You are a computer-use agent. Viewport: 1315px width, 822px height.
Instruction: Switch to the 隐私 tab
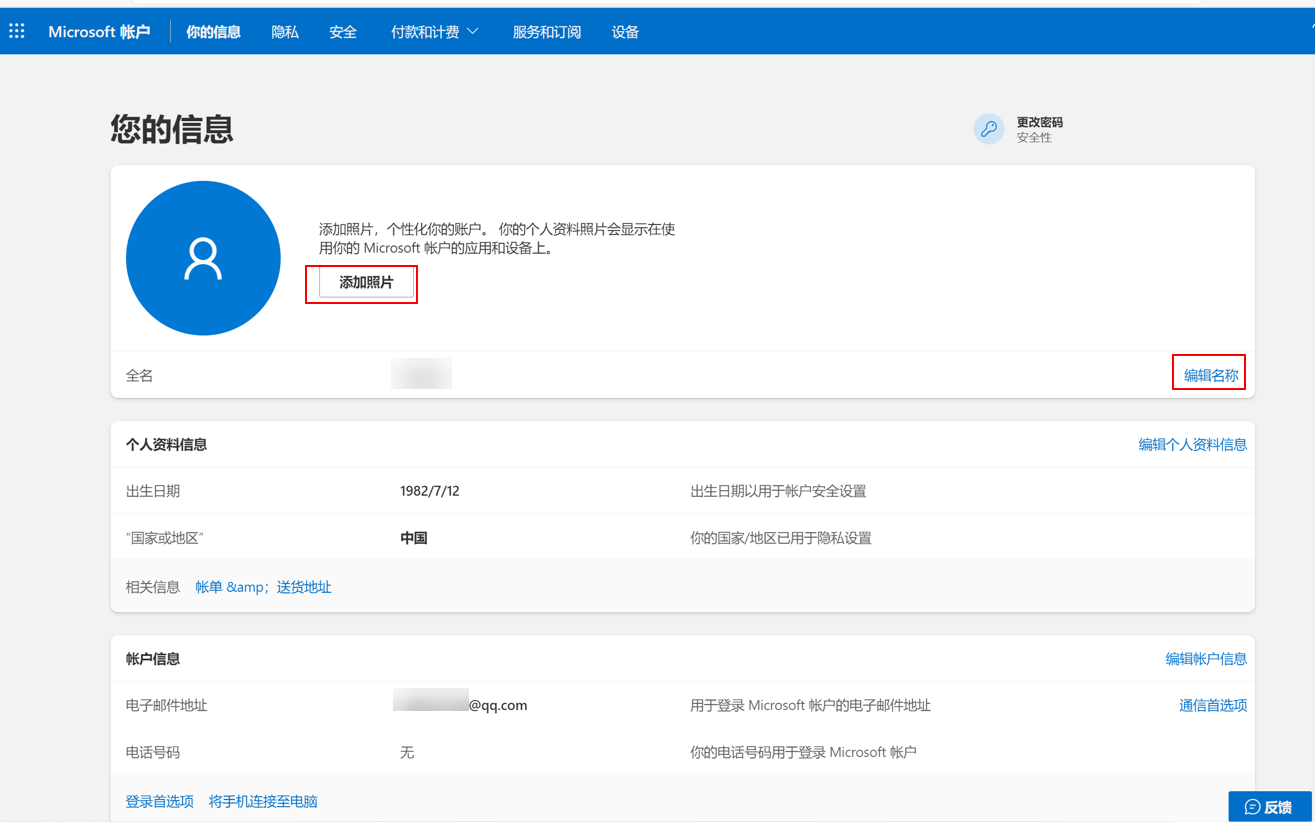point(285,32)
